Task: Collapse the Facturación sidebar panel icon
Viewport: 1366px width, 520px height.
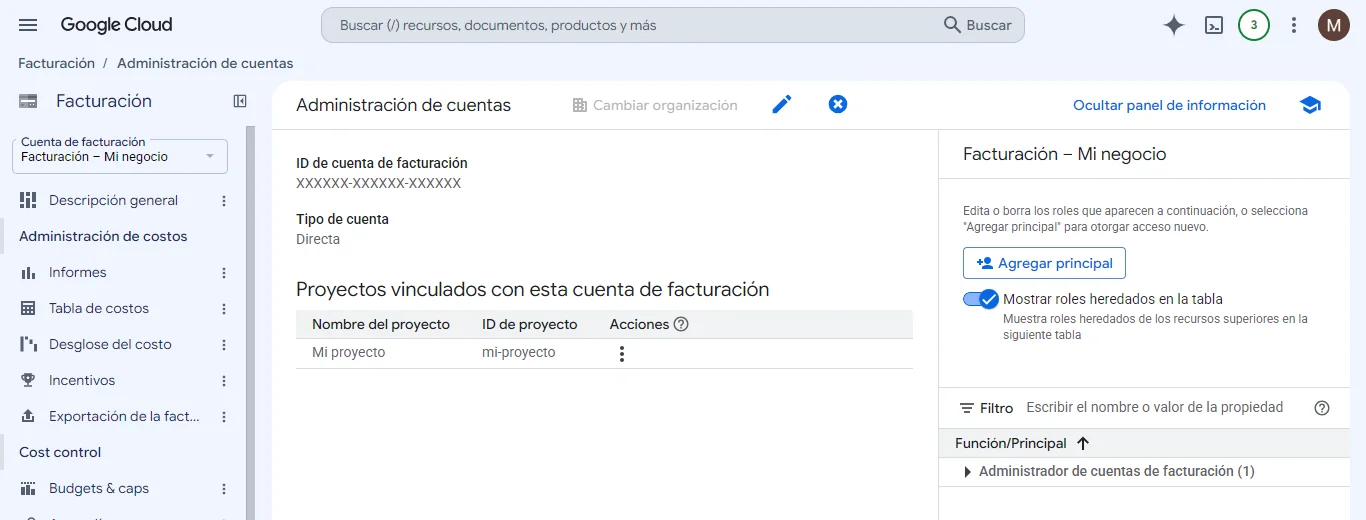Action: 240,101
